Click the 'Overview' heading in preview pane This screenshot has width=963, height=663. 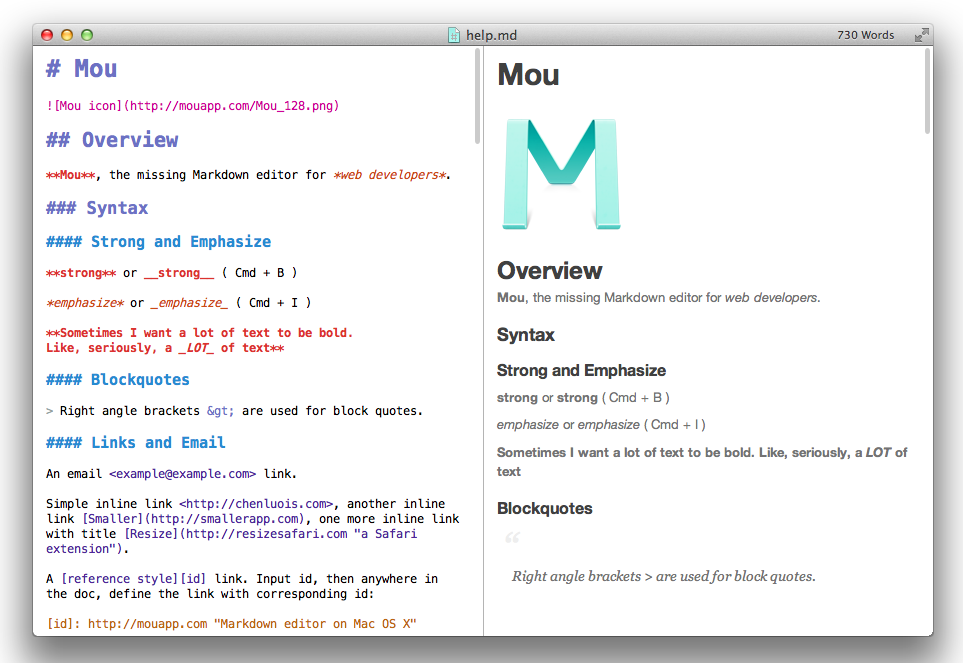550,271
